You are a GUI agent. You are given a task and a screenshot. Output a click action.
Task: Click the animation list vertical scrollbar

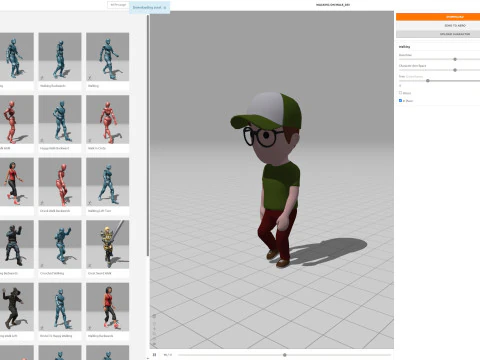[x=148, y=136]
